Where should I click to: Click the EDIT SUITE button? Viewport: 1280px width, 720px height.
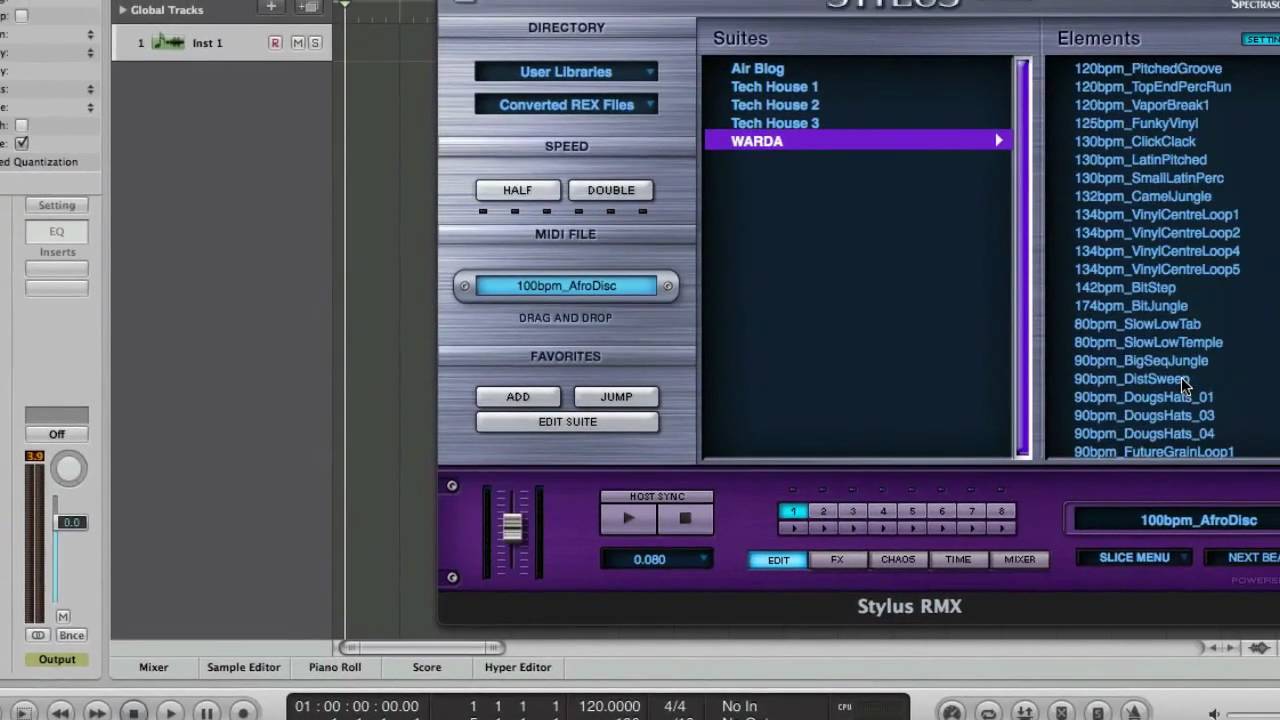[567, 422]
